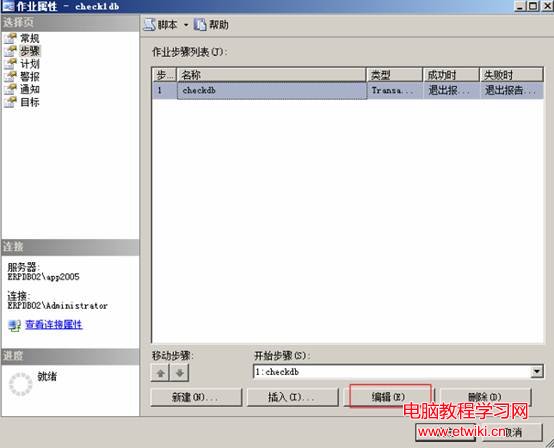Click the 开始步骤 dropdown arrow
Image resolution: width=554 pixels, height=448 pixels.
[537, 371]
